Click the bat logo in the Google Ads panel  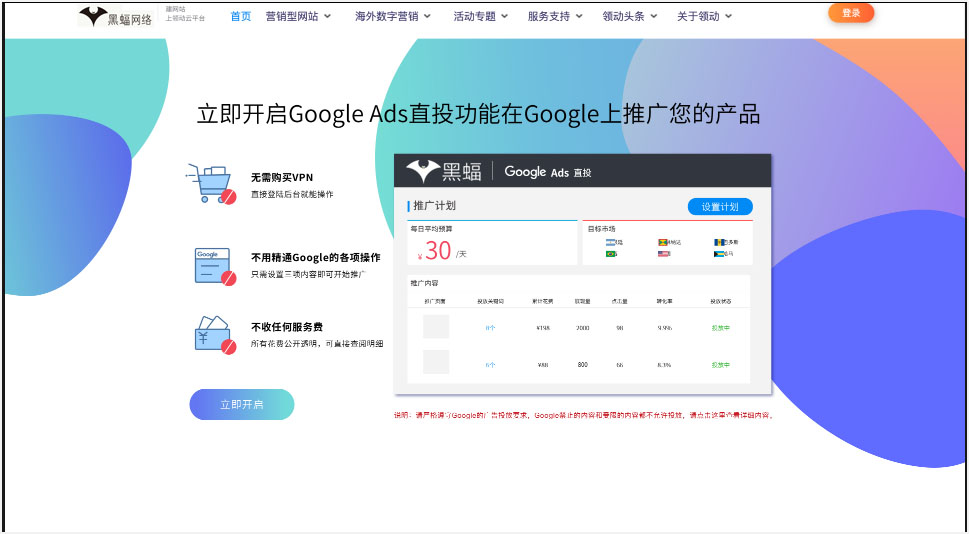pos(423,171)
